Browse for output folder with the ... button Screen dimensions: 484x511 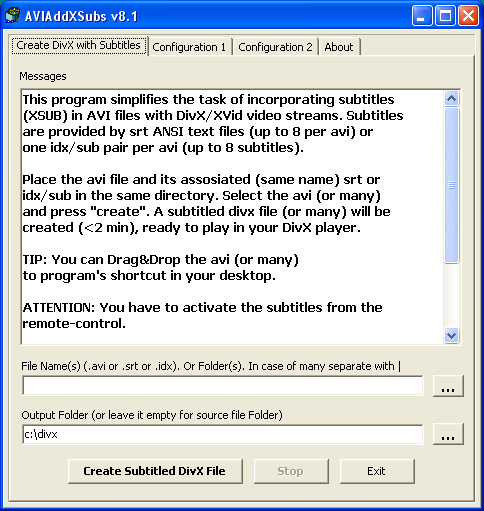coord(448,434)
